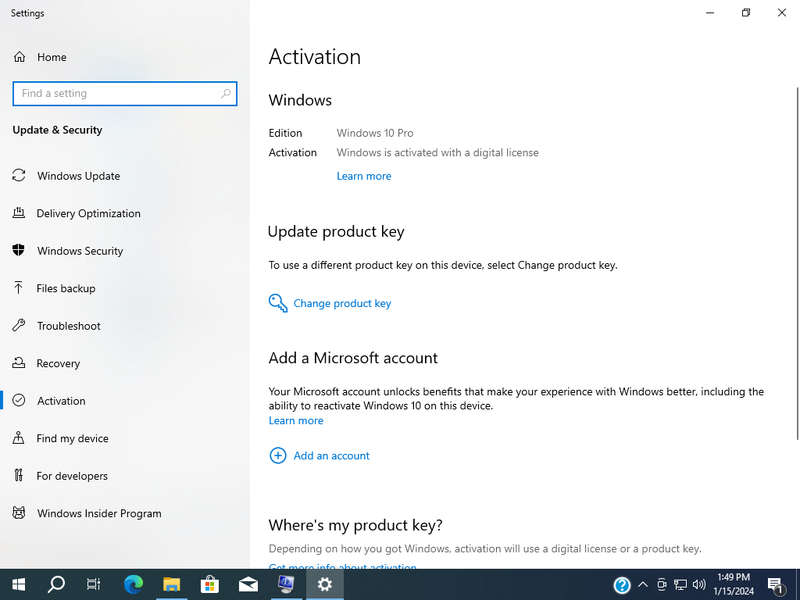Show hidden system tray icons
800x600 pixels.
643,585
